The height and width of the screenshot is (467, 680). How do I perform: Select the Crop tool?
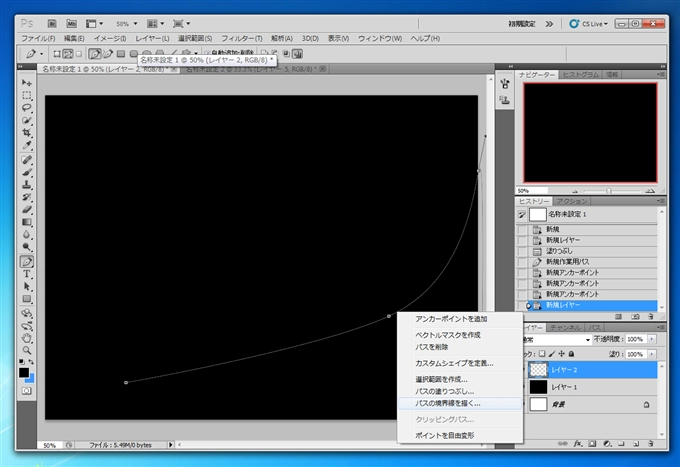point(26,132)
